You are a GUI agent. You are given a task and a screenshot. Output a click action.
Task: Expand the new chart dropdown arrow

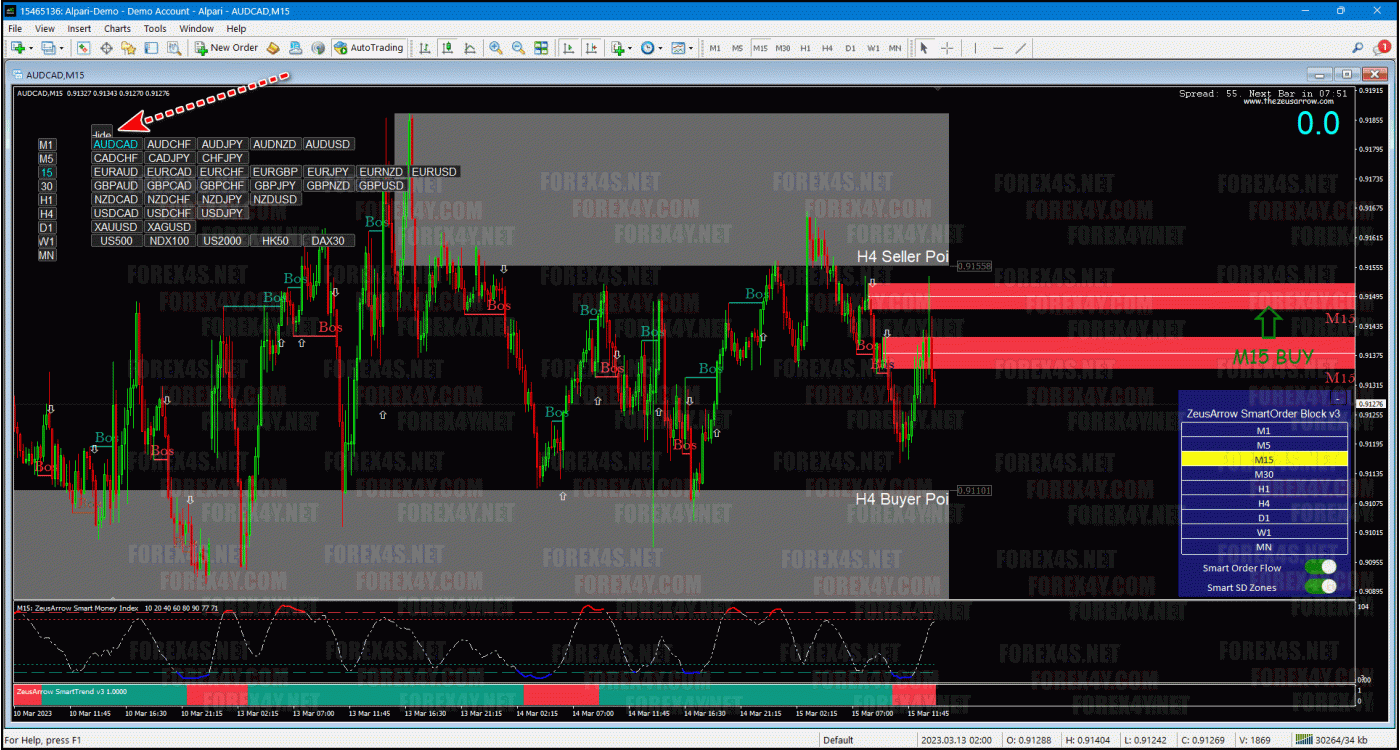point(33,48)
